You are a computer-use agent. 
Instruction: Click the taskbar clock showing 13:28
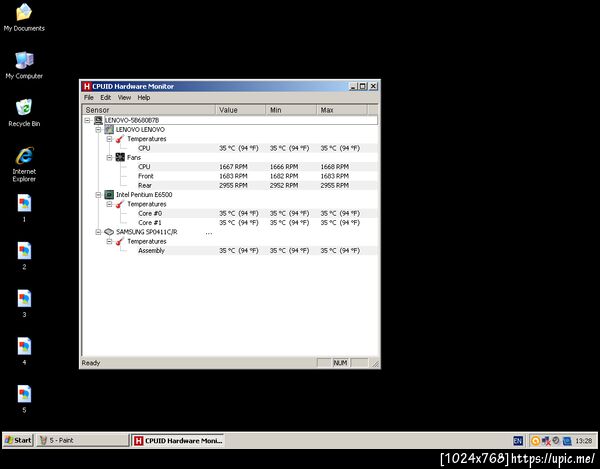(584, 441)
